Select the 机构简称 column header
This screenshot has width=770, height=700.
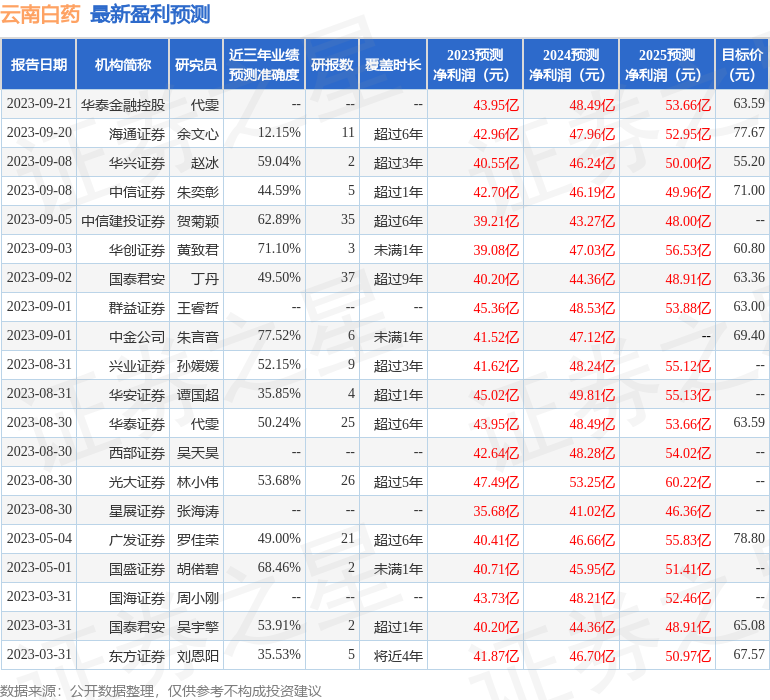pyautogui.click(x=123, y=64)
